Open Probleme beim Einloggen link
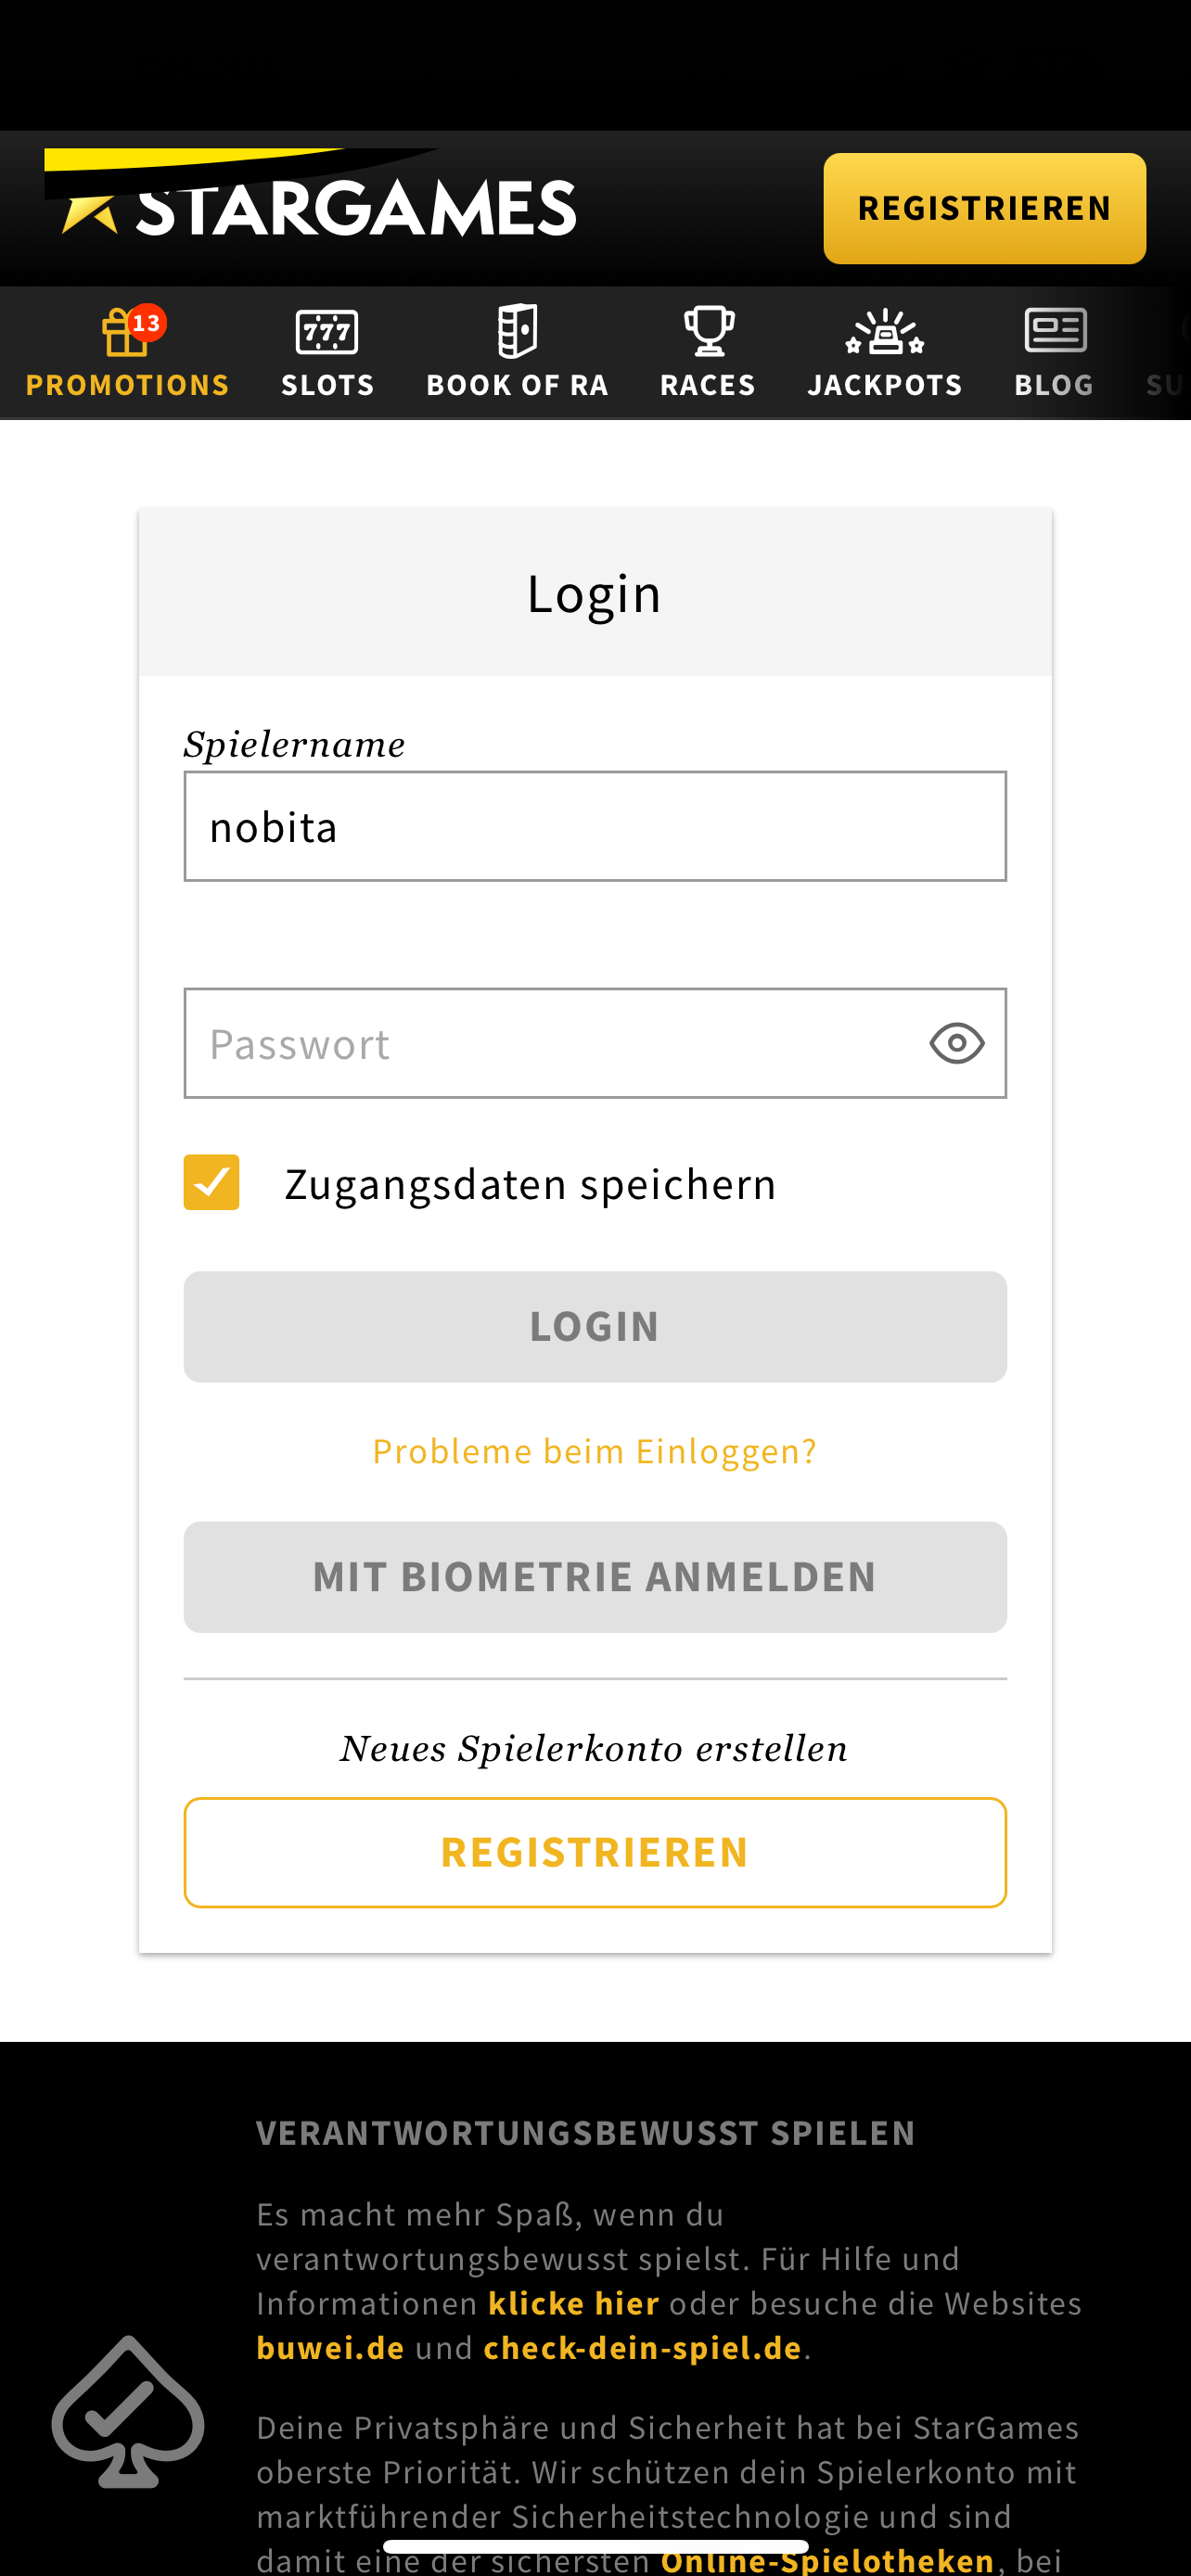 594,1451
